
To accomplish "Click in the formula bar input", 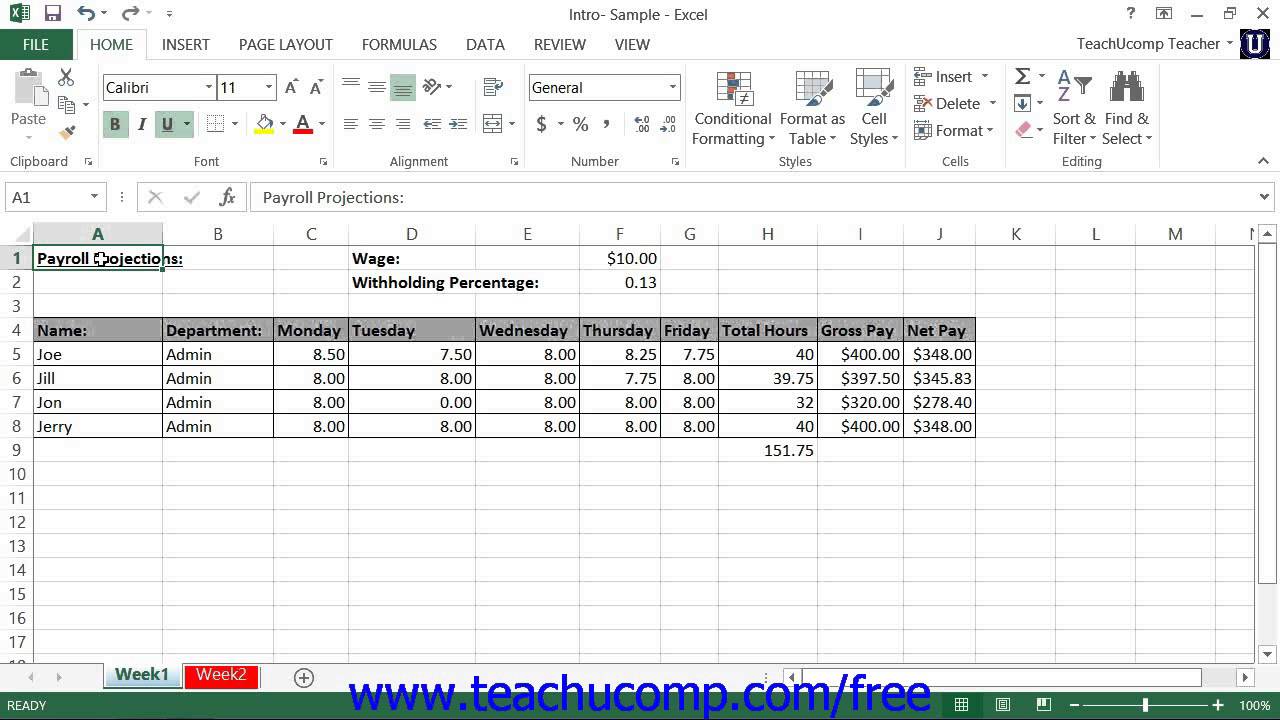I will coord(750,197).
